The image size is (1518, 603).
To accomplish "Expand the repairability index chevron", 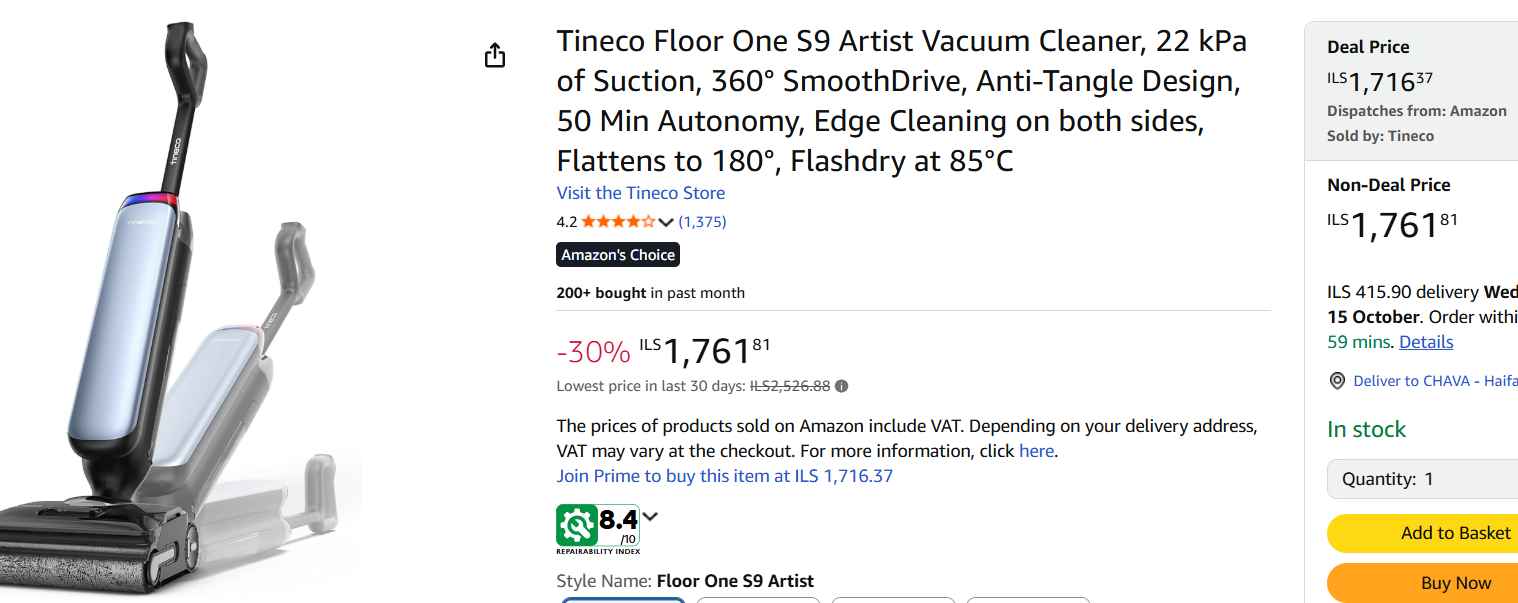I will coord(650,517).
